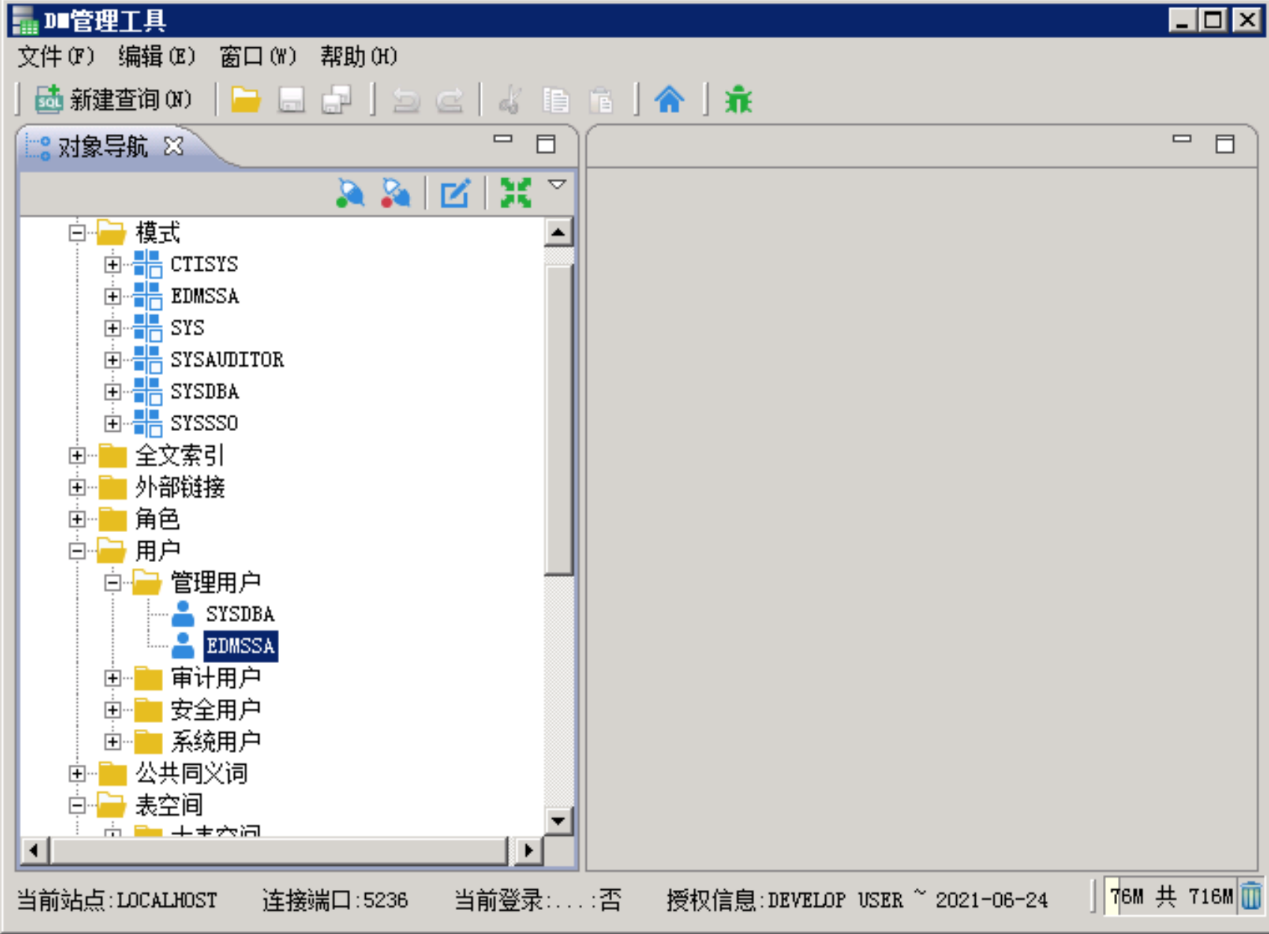
Task: Click the New Query (新建查询) button
Action: pyautogui.click(x=114, y=100)
